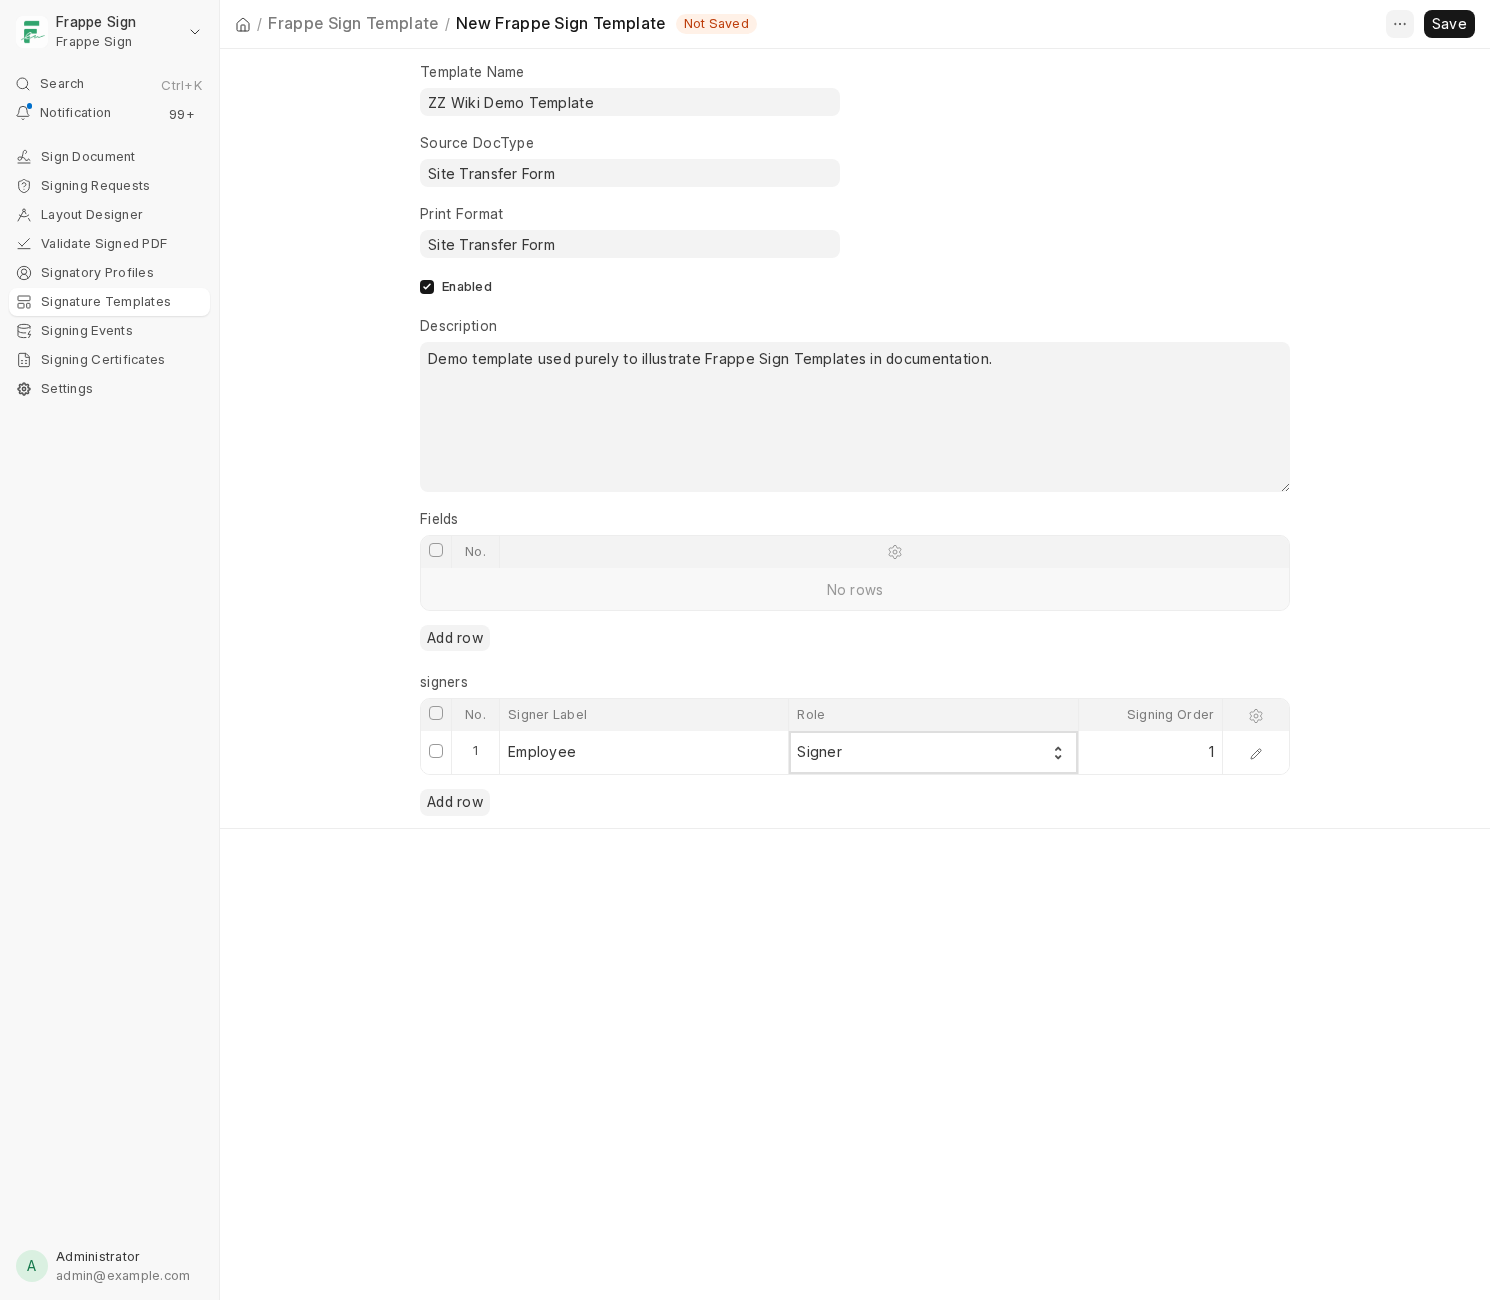Click the Signing Certificates sidebar icon
The image size is (1500, 1300).
coord(24,360)
